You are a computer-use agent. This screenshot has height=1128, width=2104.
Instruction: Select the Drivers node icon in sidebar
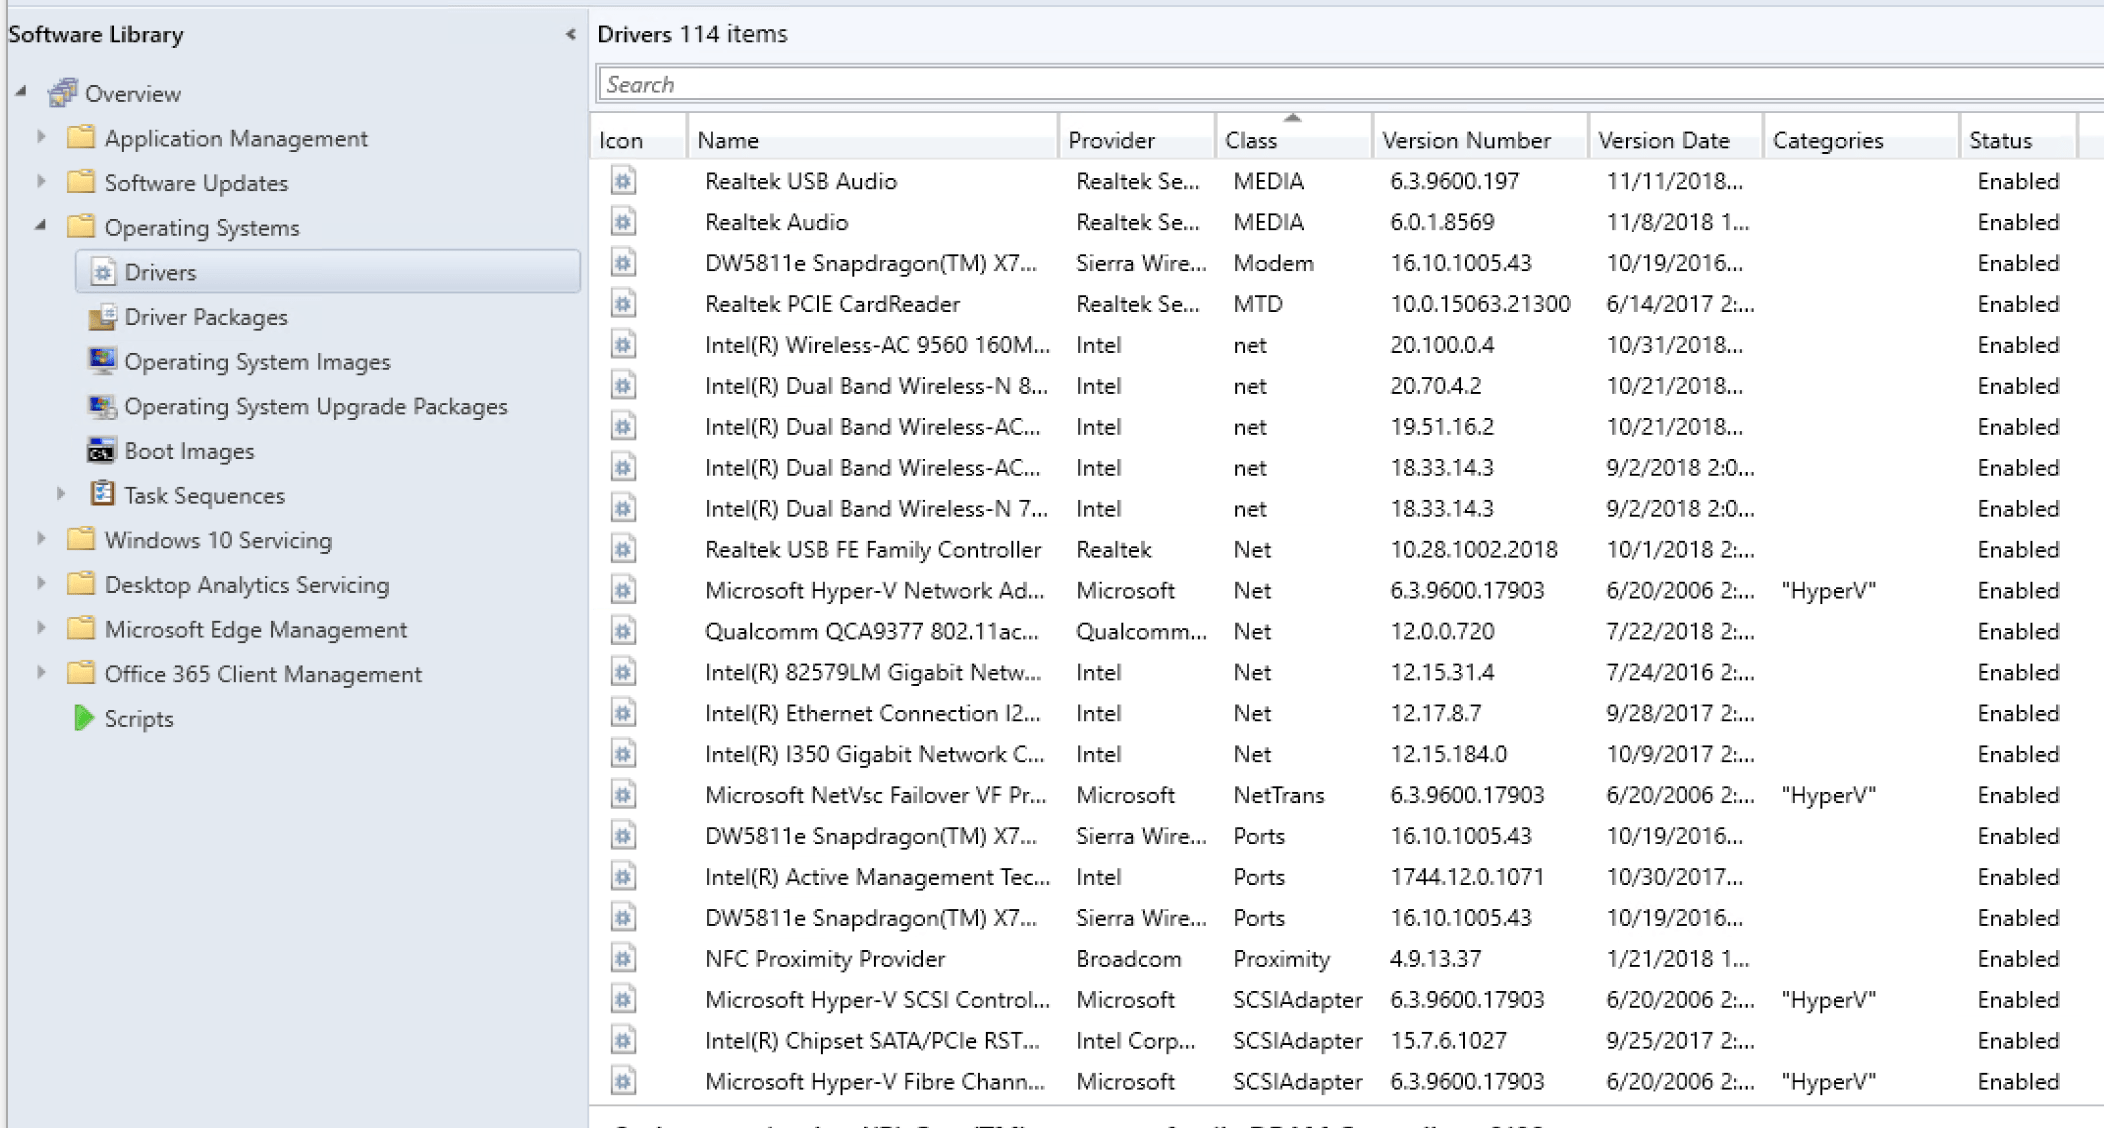pos(103,271)
